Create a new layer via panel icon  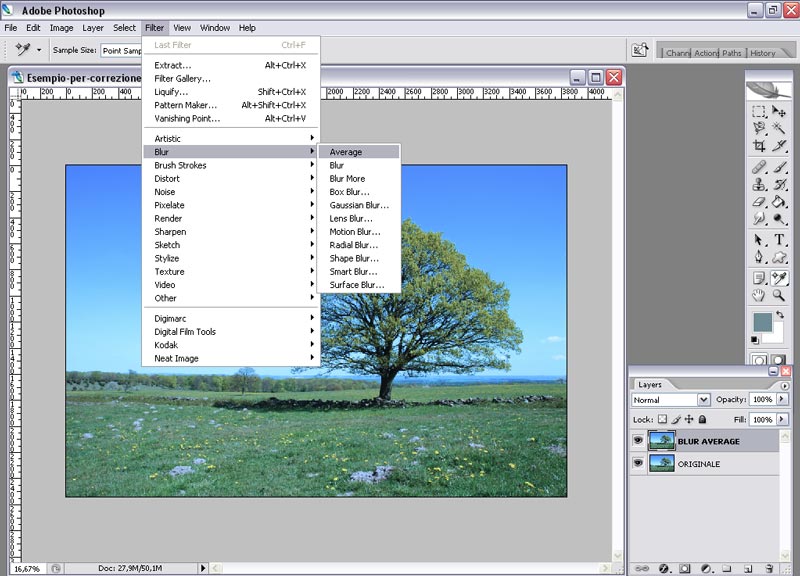tap(747, 568)
